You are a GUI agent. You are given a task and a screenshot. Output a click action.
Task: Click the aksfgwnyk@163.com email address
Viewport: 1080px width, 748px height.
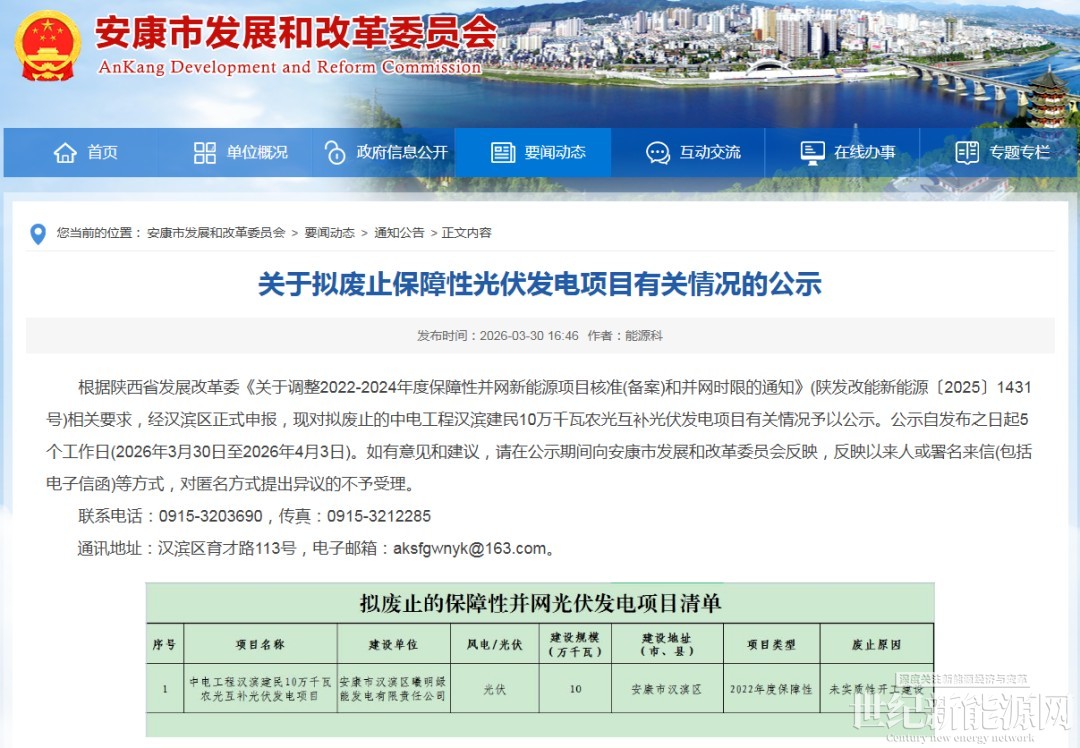point(470,548)
